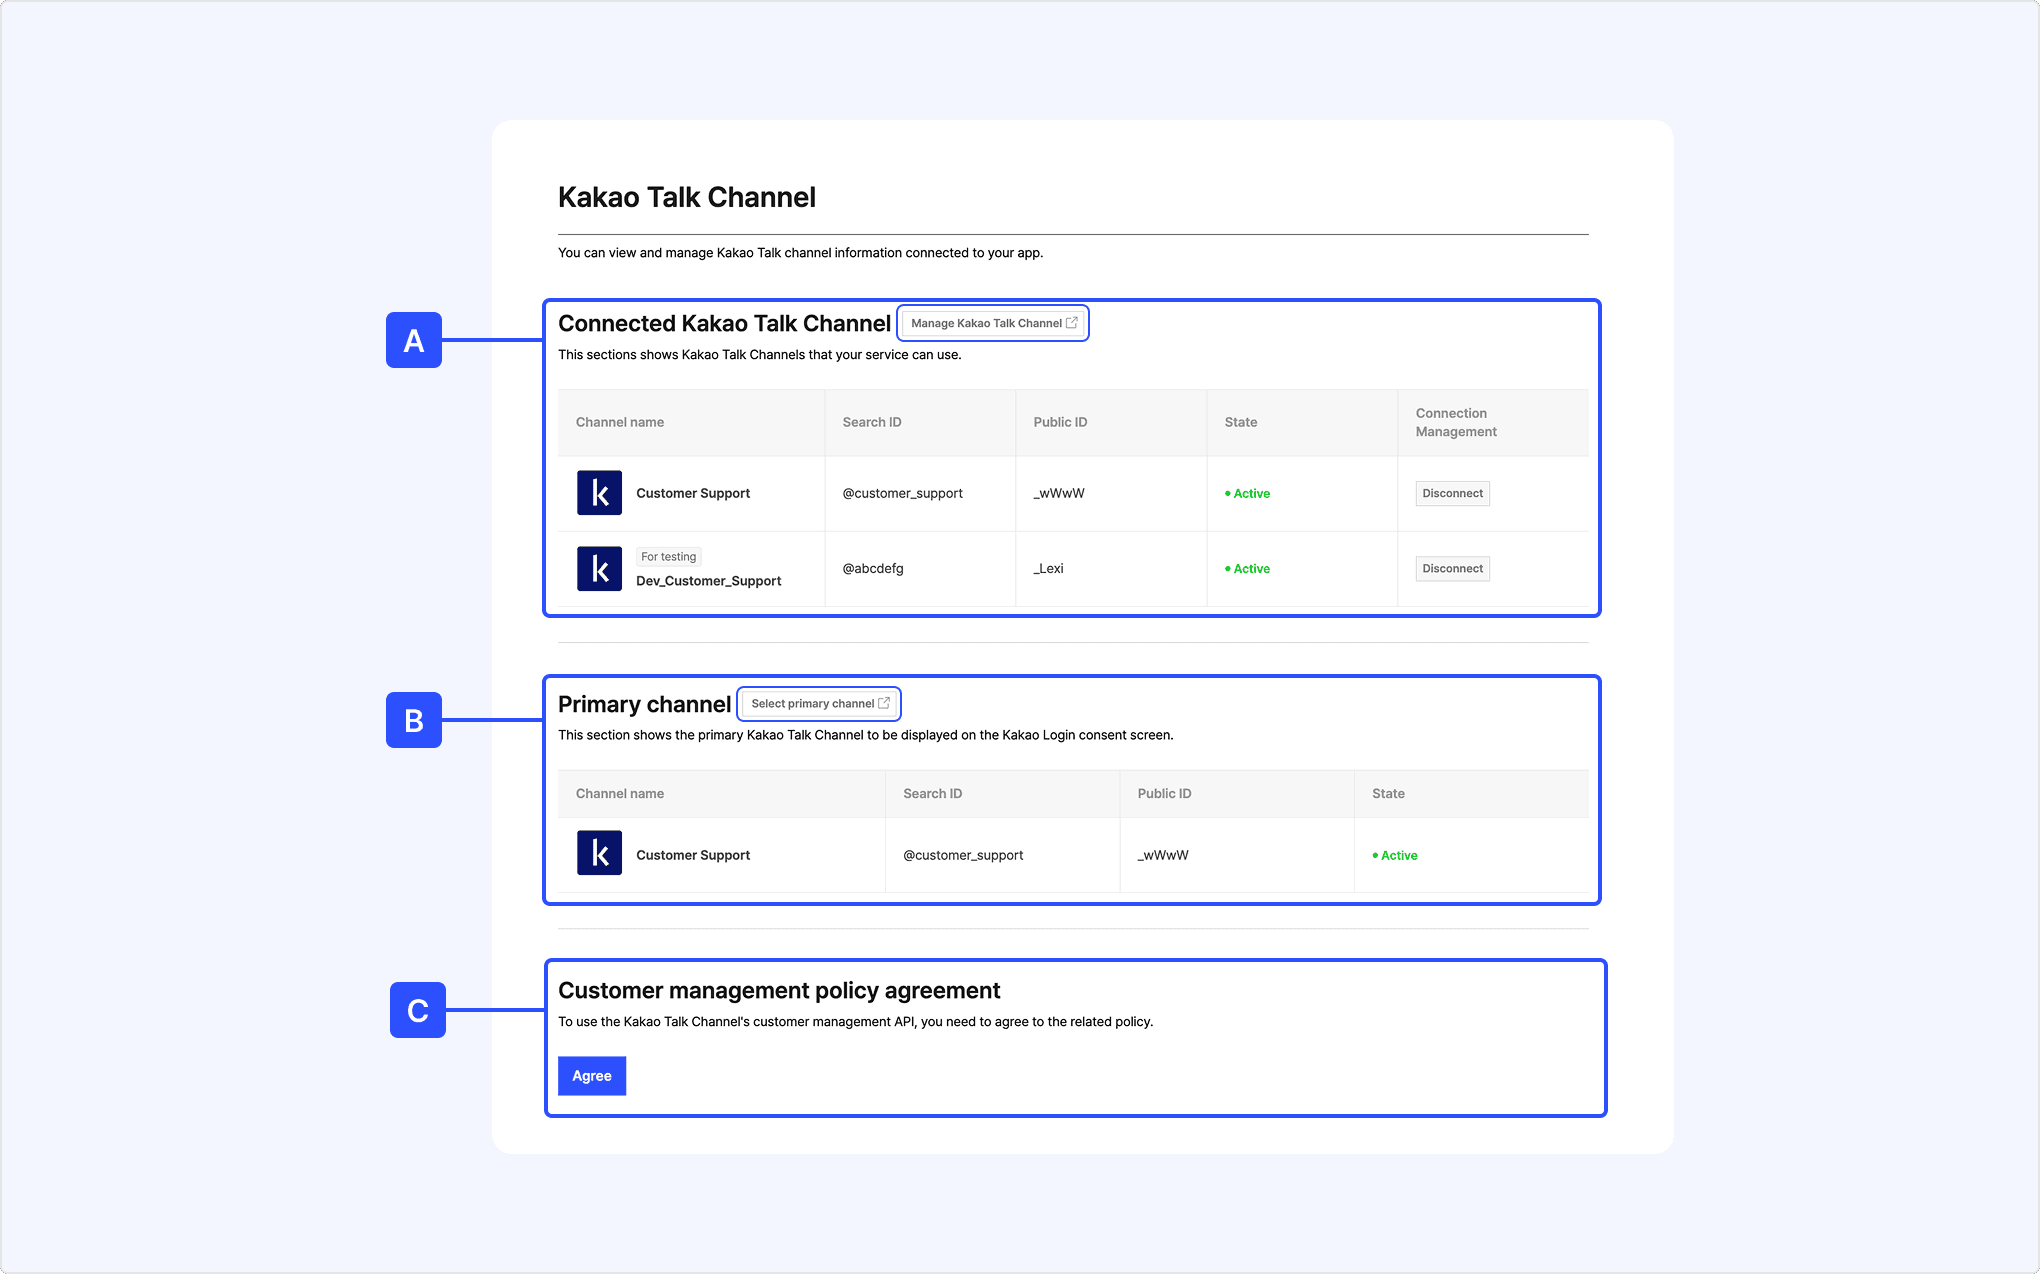This screenshot has height=1274, width=2040.
Task: Click Active state in Primary channel table
Action: click(x=1397, y=855)
